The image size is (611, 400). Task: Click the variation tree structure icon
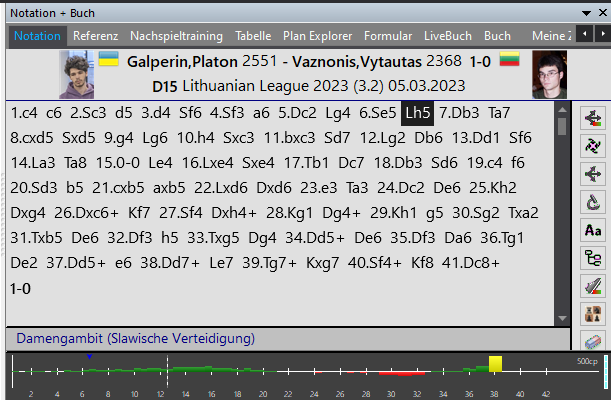pyautogui.click(x=591, y=258)
